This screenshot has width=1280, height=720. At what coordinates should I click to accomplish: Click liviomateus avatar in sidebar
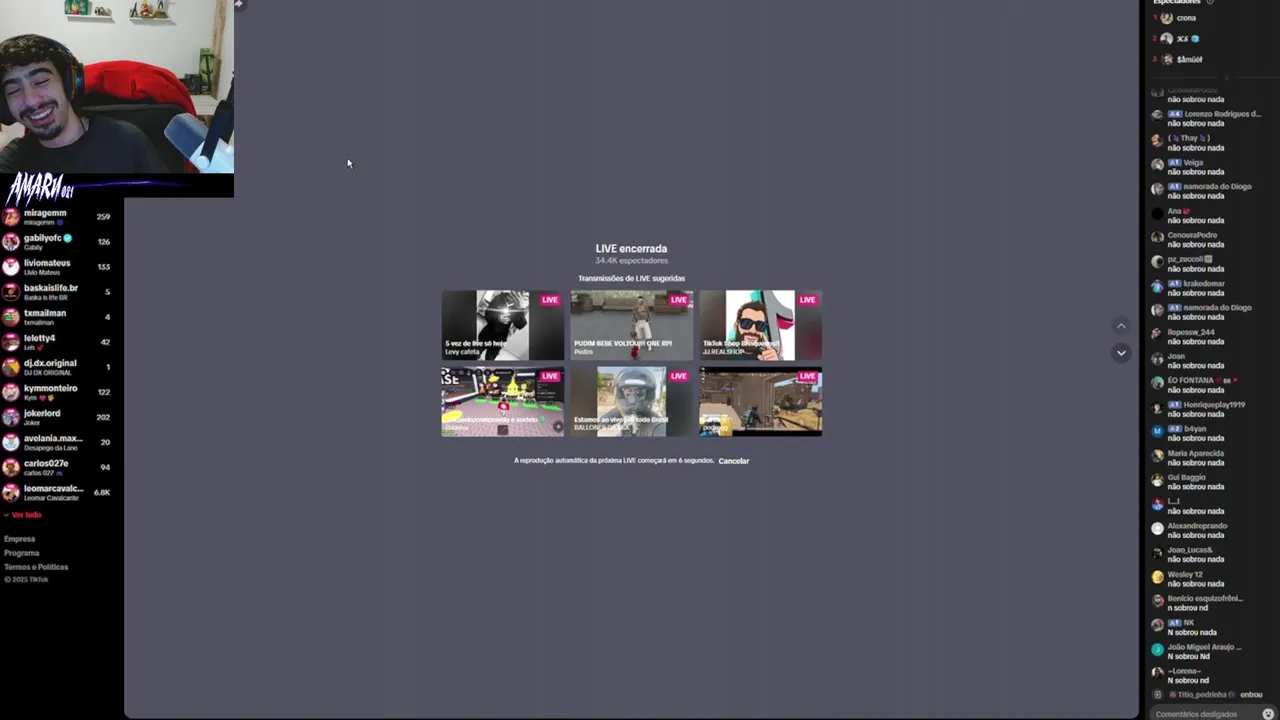coord(11,267)
